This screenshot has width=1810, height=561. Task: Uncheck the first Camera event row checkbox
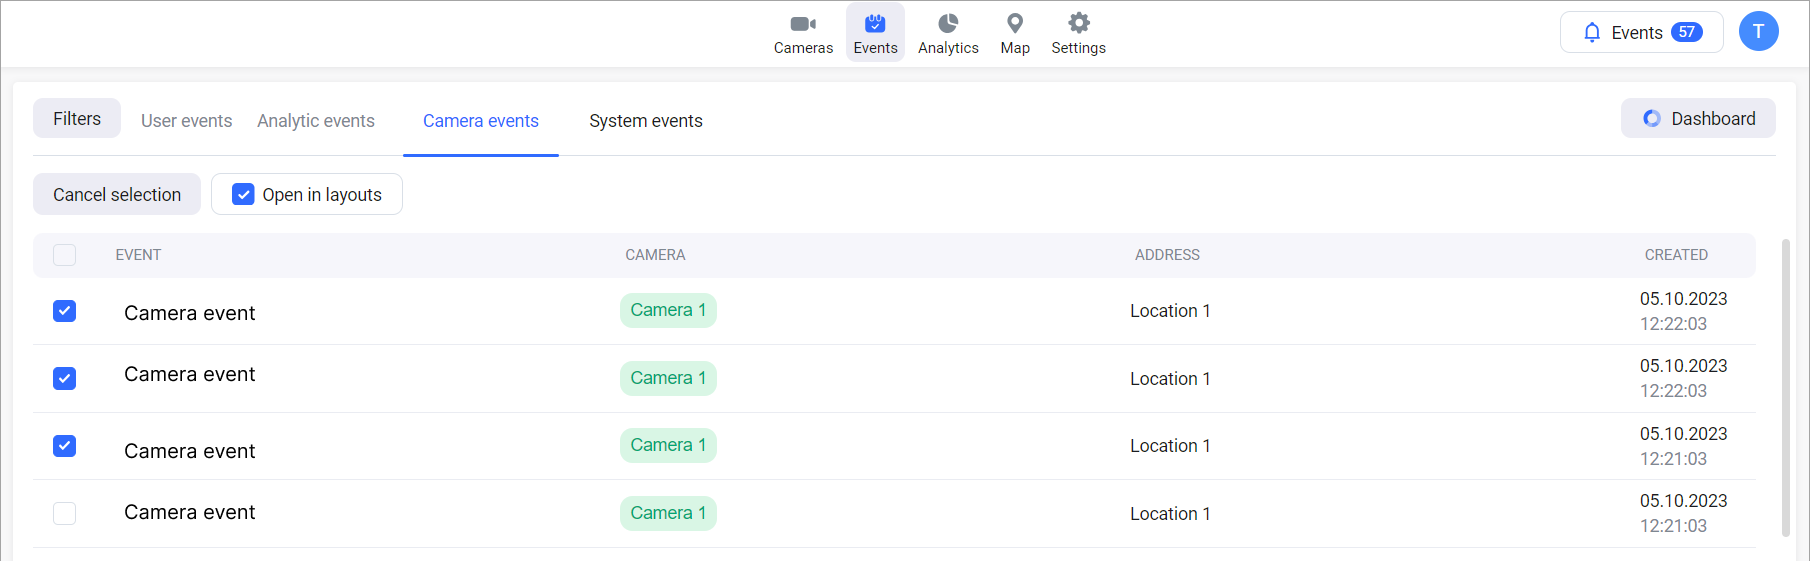point(65,311)
